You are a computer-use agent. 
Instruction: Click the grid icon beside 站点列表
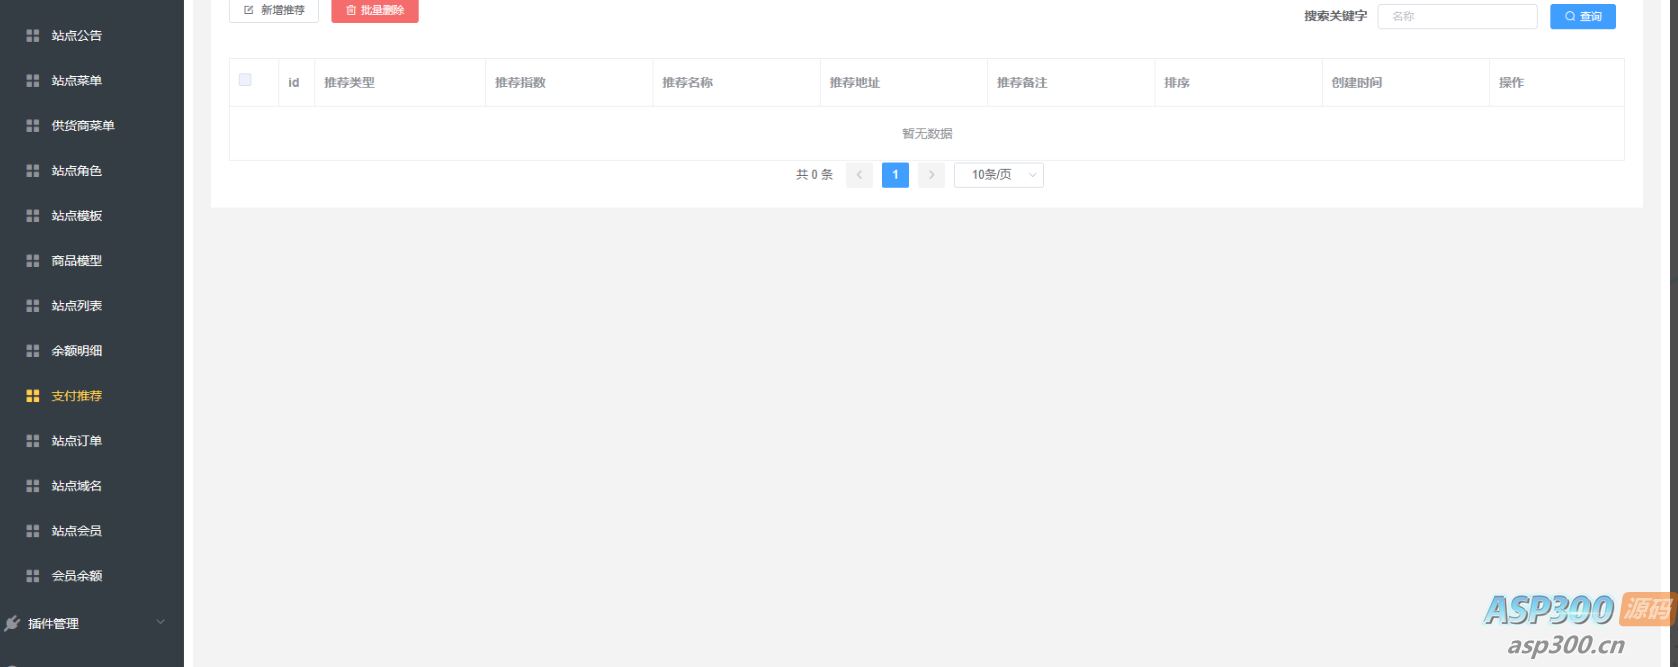click(33, 306)
